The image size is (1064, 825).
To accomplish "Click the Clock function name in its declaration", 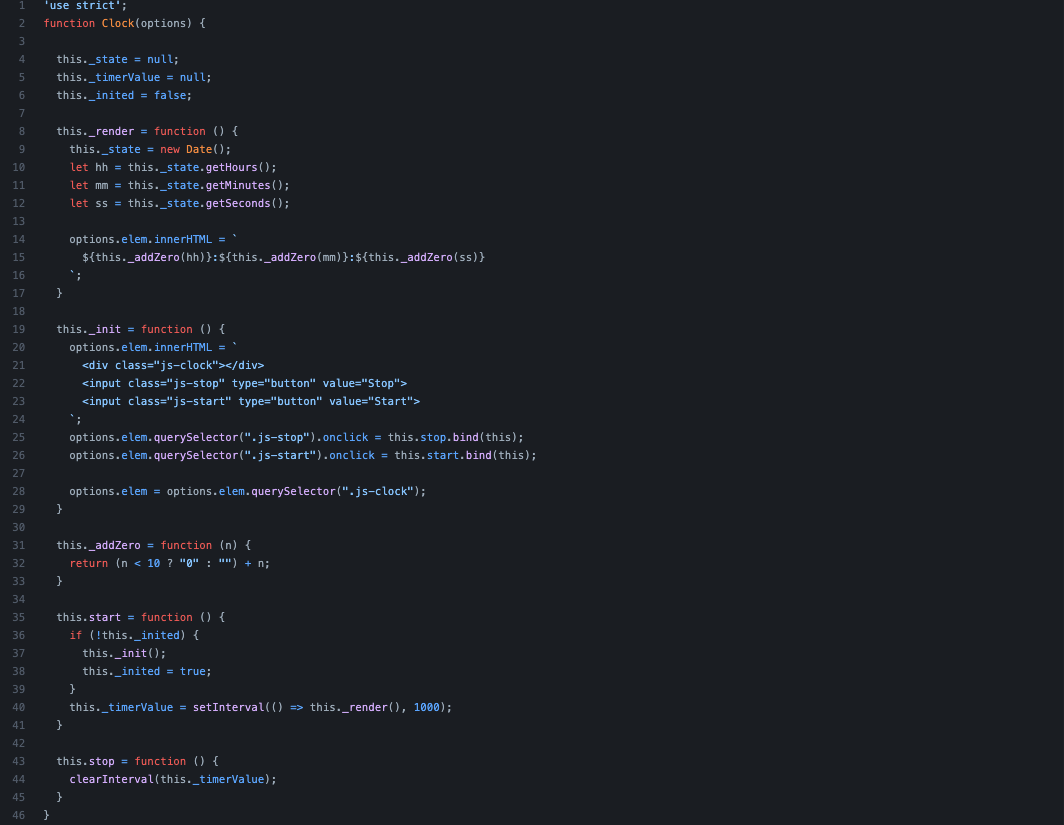I will [117, 23].
